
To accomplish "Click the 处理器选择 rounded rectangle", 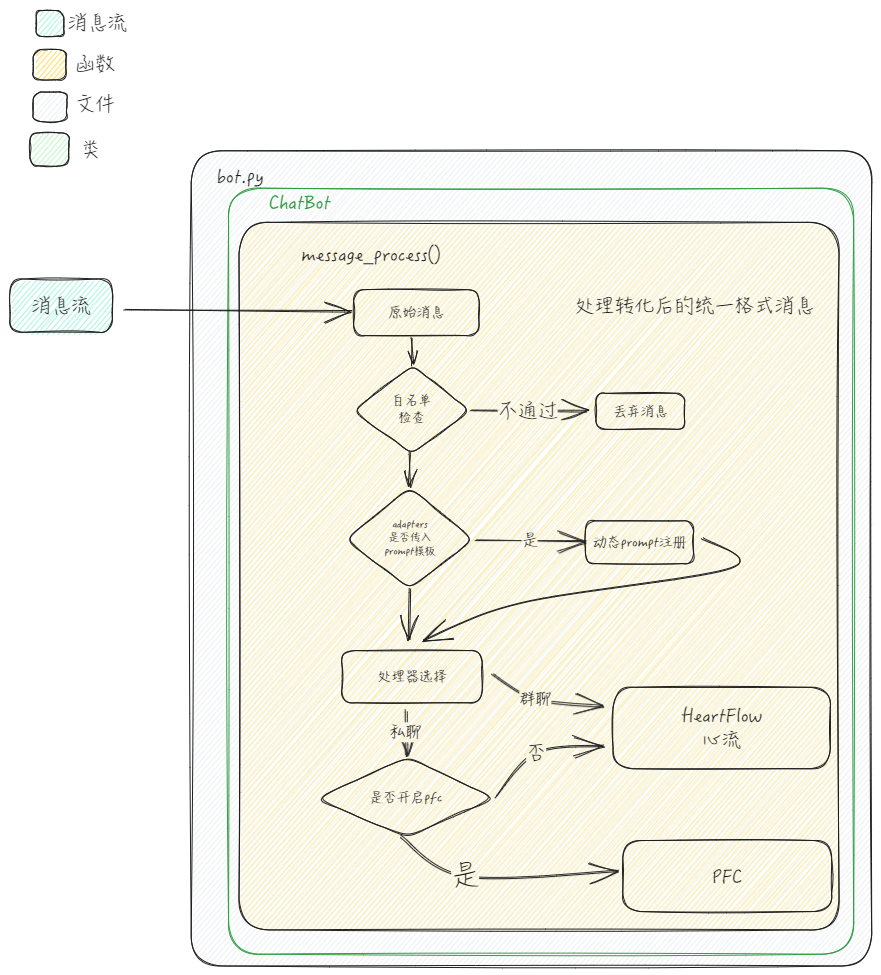I will (x=413, y=677).
